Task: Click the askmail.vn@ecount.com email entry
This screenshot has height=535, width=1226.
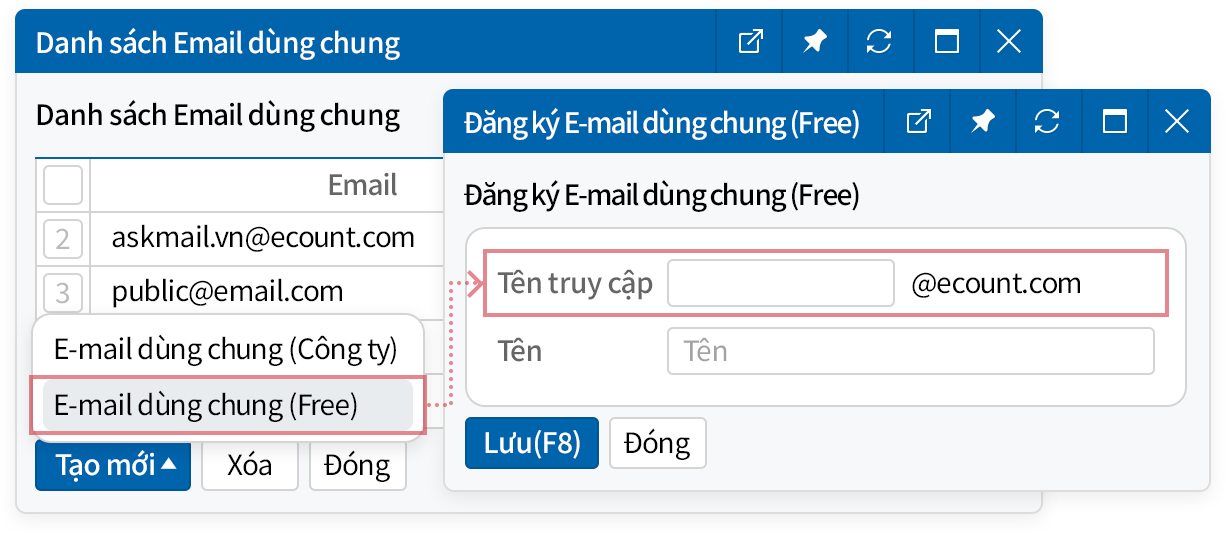Action: 263,237
